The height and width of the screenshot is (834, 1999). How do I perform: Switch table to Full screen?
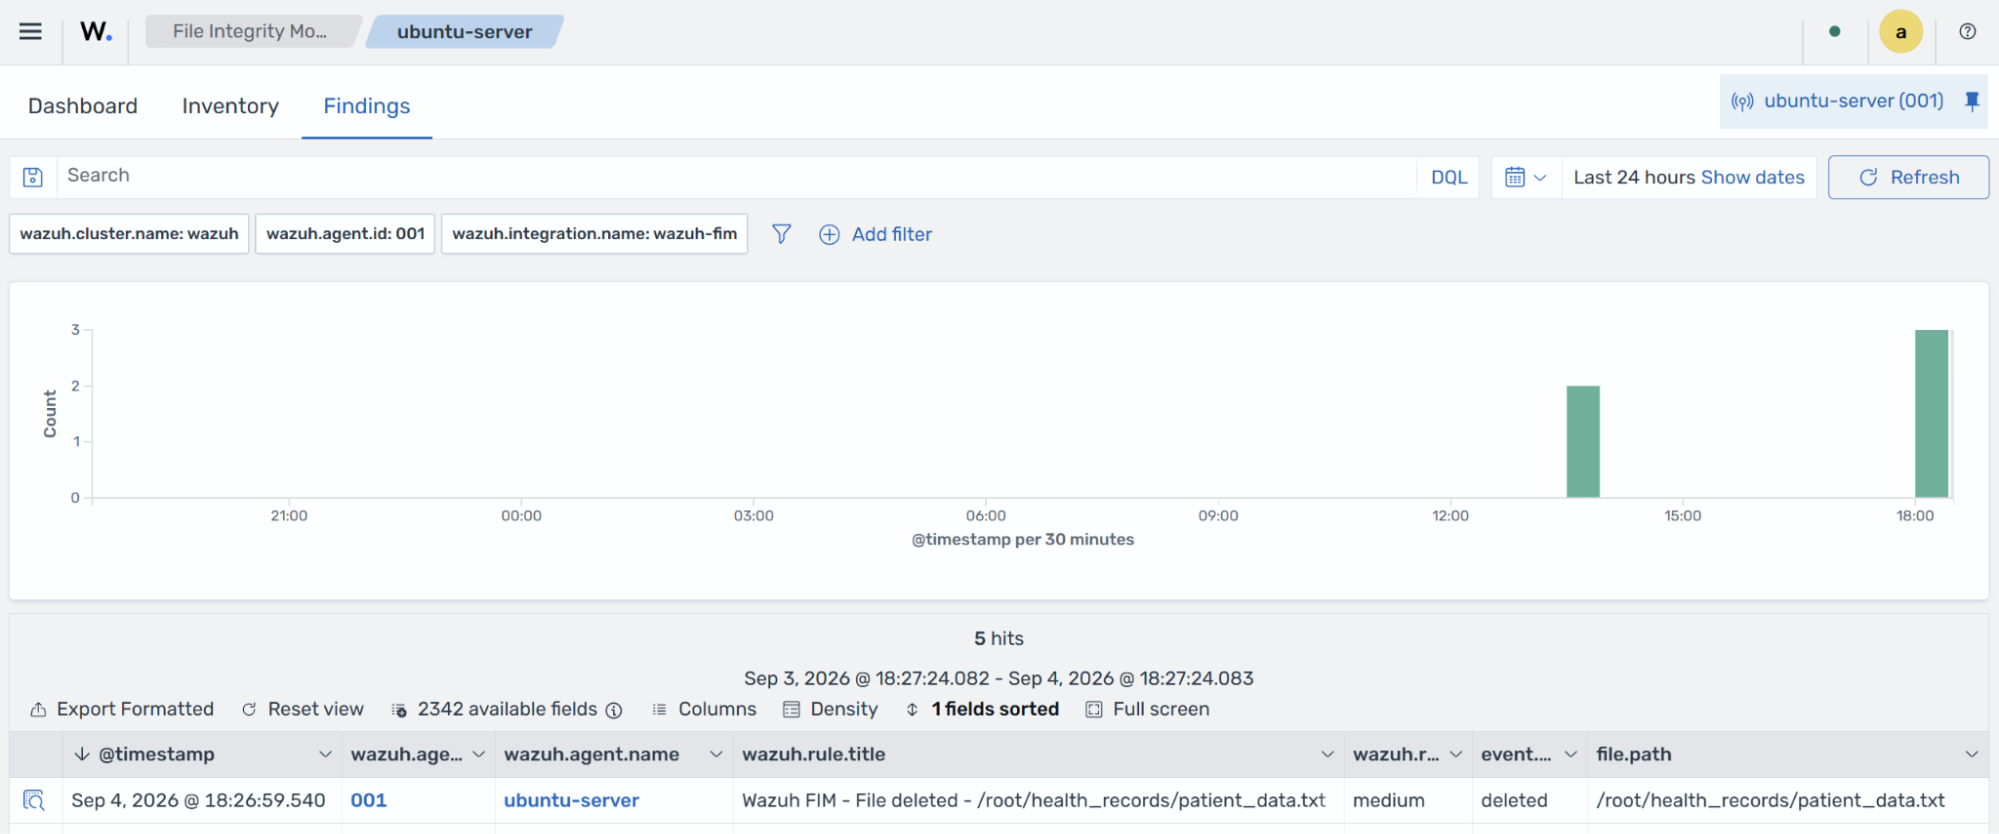tap(1148, 709)
